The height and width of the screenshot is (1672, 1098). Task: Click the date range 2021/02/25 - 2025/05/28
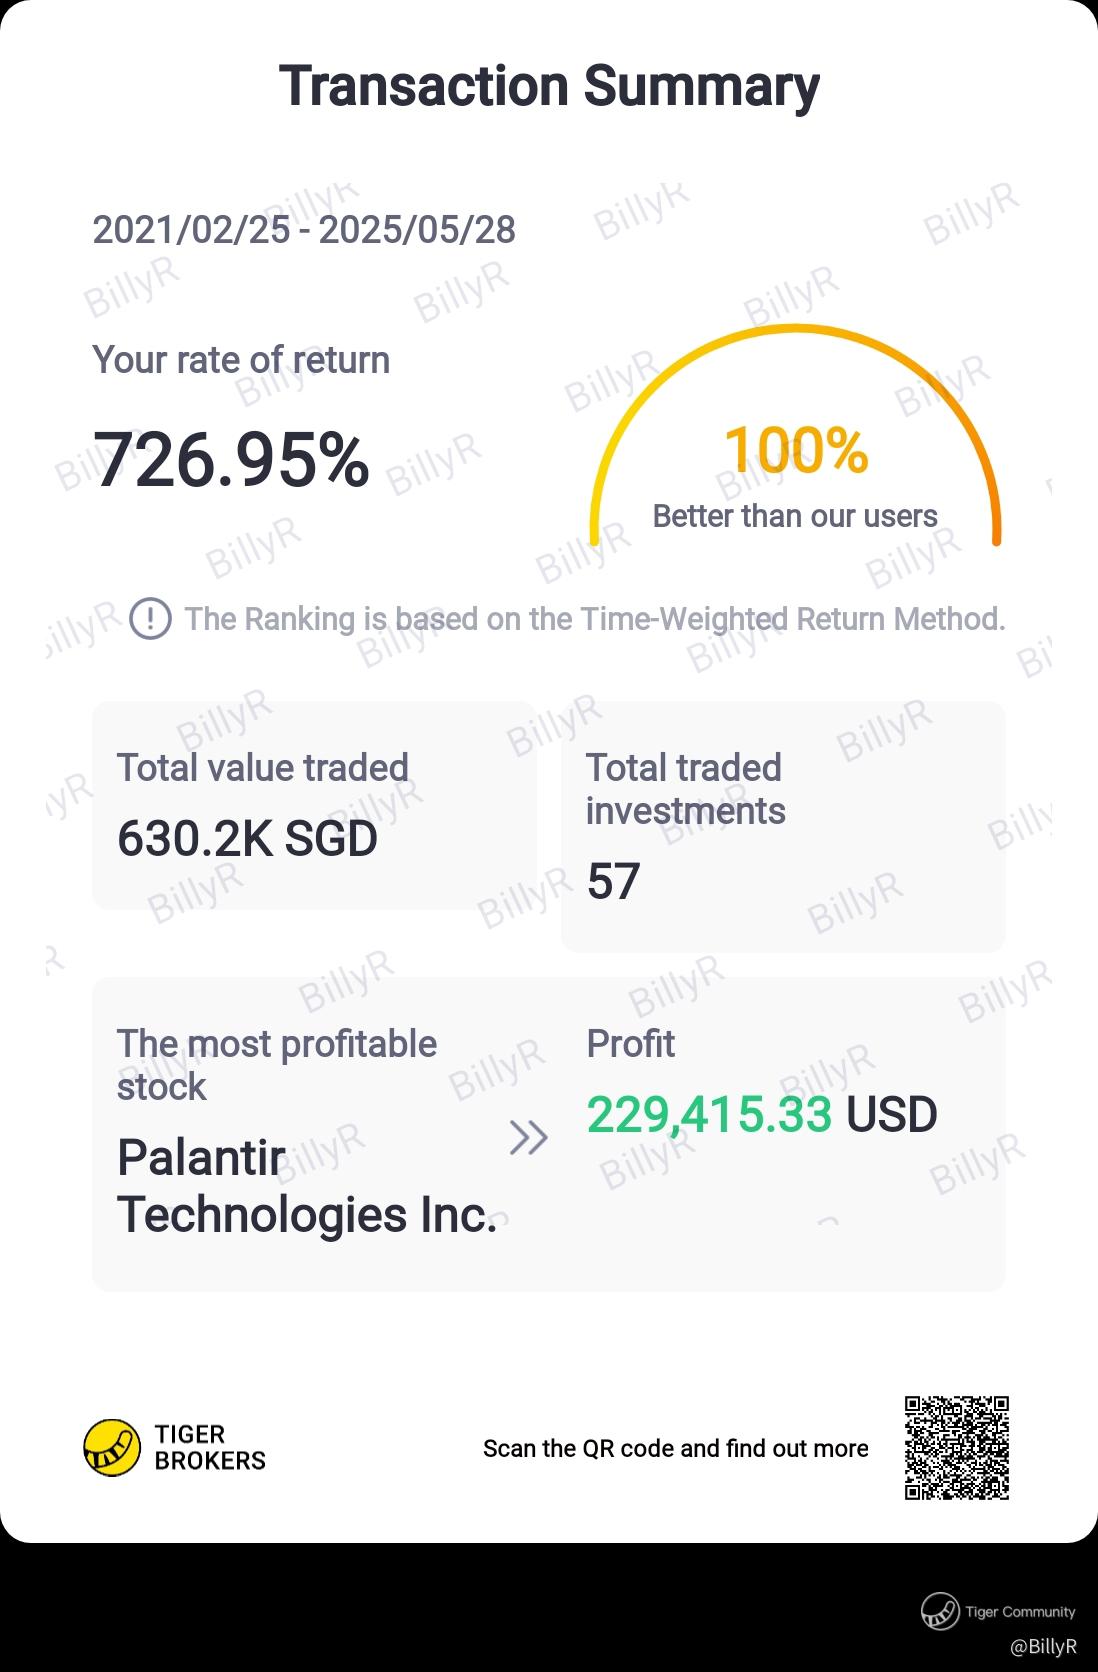(304, 230)
